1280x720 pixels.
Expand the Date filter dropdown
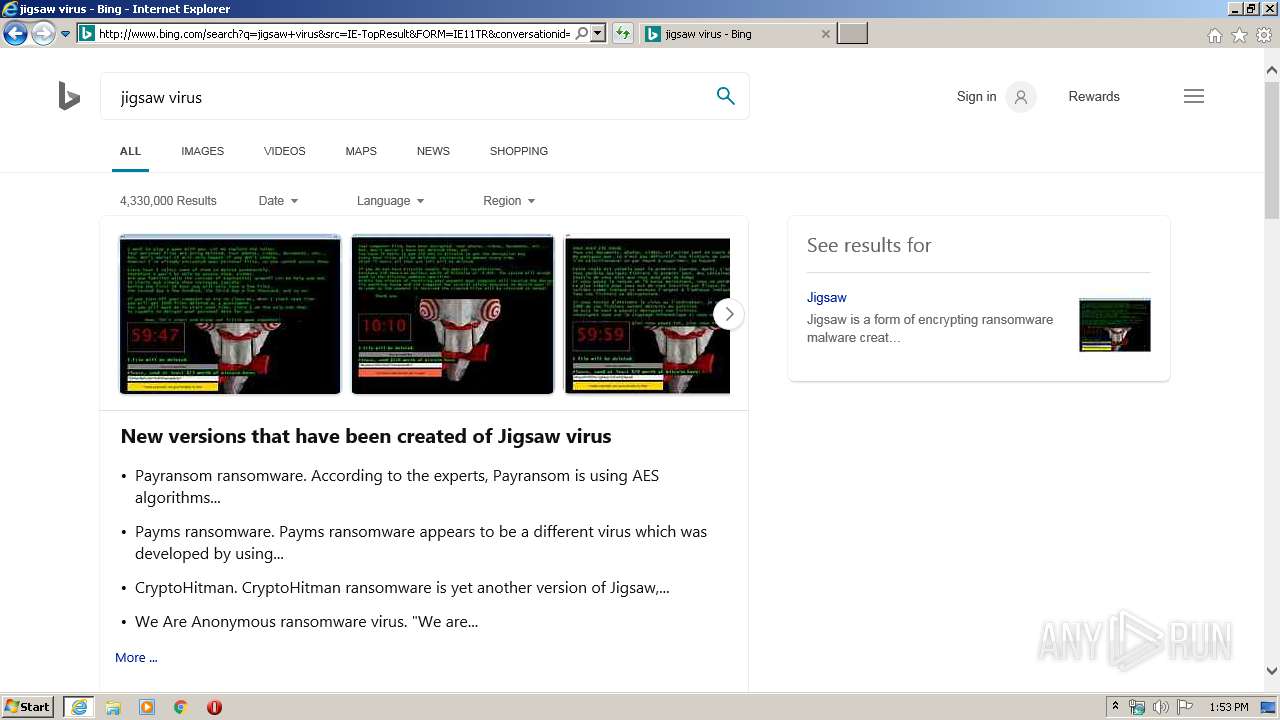(278, 200)
